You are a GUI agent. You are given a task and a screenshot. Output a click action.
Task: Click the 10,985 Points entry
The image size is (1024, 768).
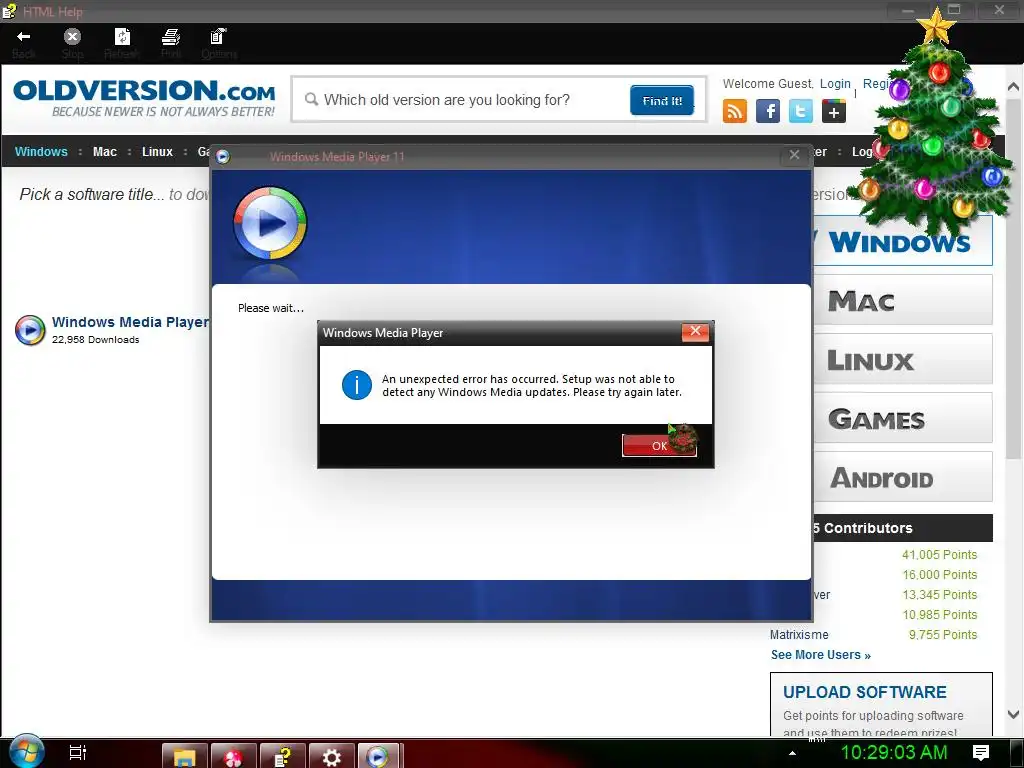tap(939, 615)
